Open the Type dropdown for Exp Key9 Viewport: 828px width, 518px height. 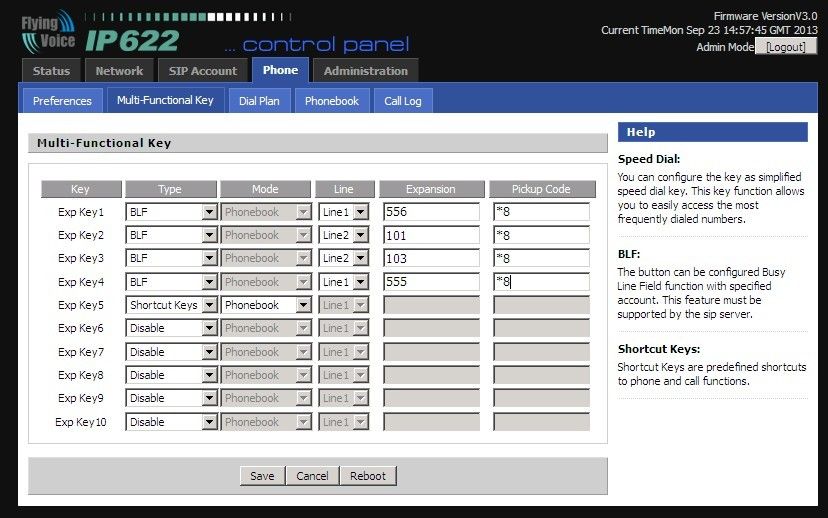(171, 398)
